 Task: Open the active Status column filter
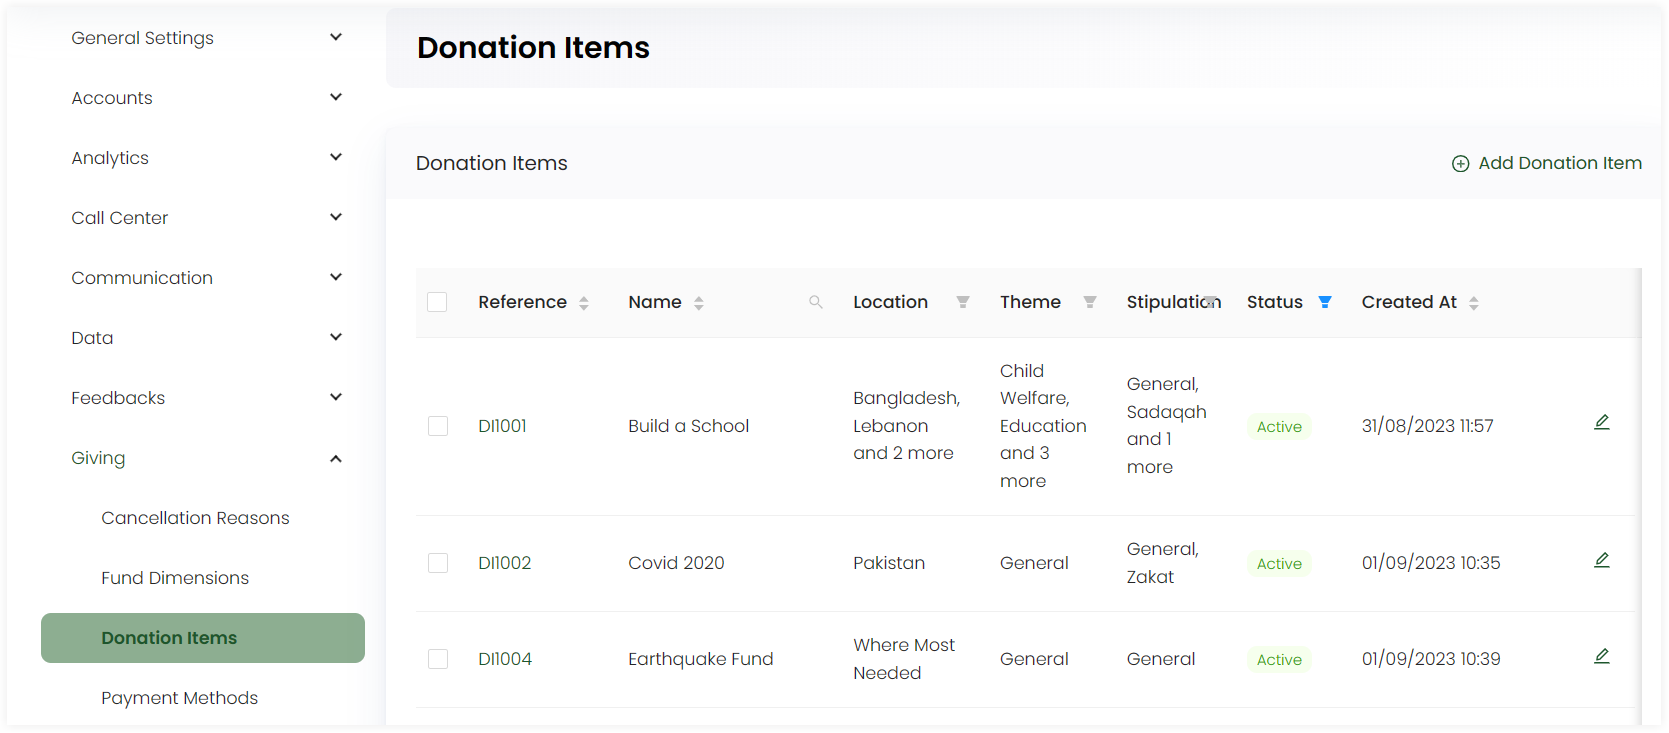click(1324, 302)
